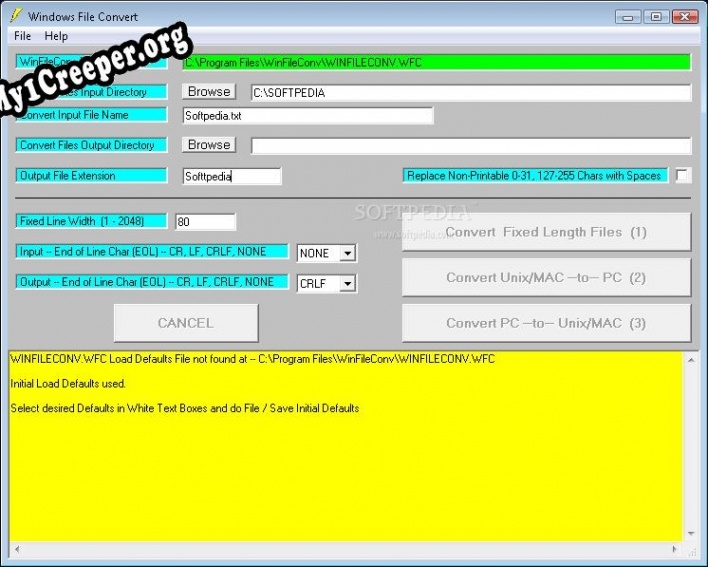Enable Replace Non-Printable Chars with Spaces checkbox

[682, 175]
